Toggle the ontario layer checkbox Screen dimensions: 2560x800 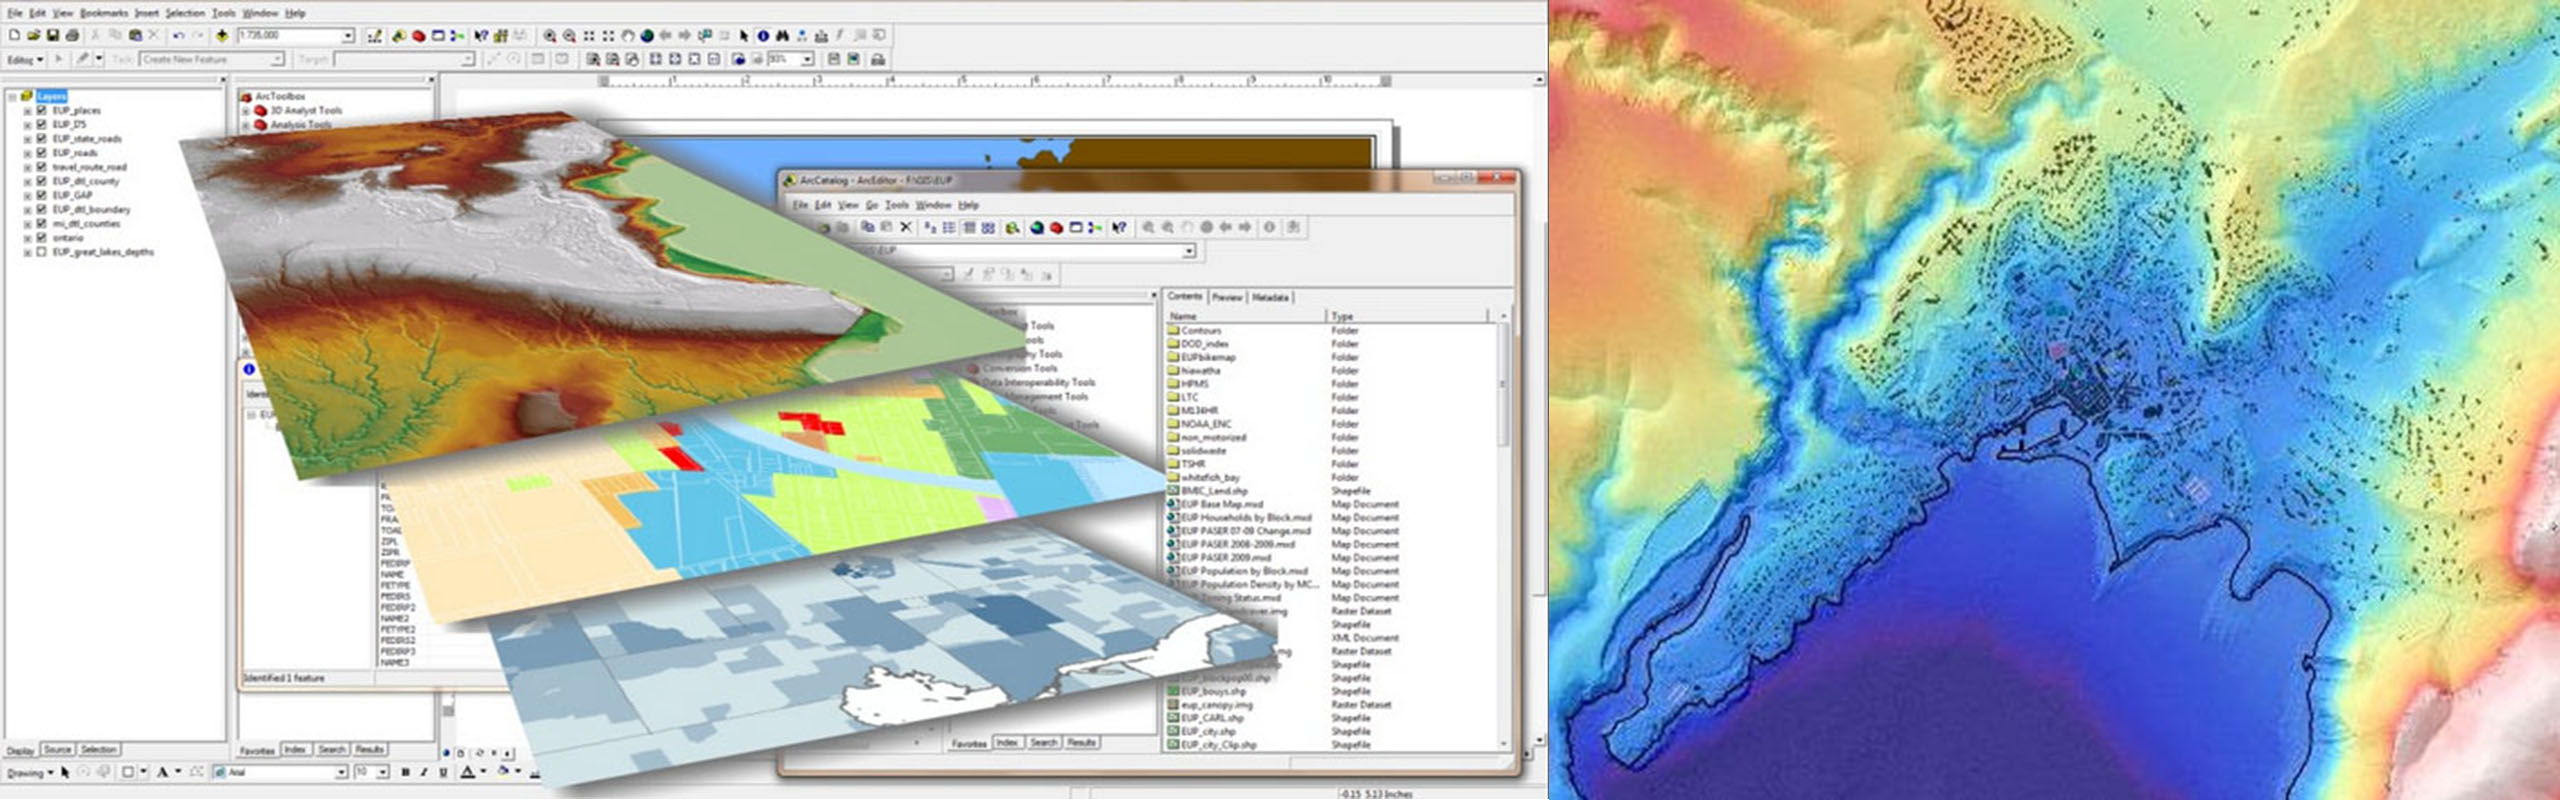coord(42,238)
